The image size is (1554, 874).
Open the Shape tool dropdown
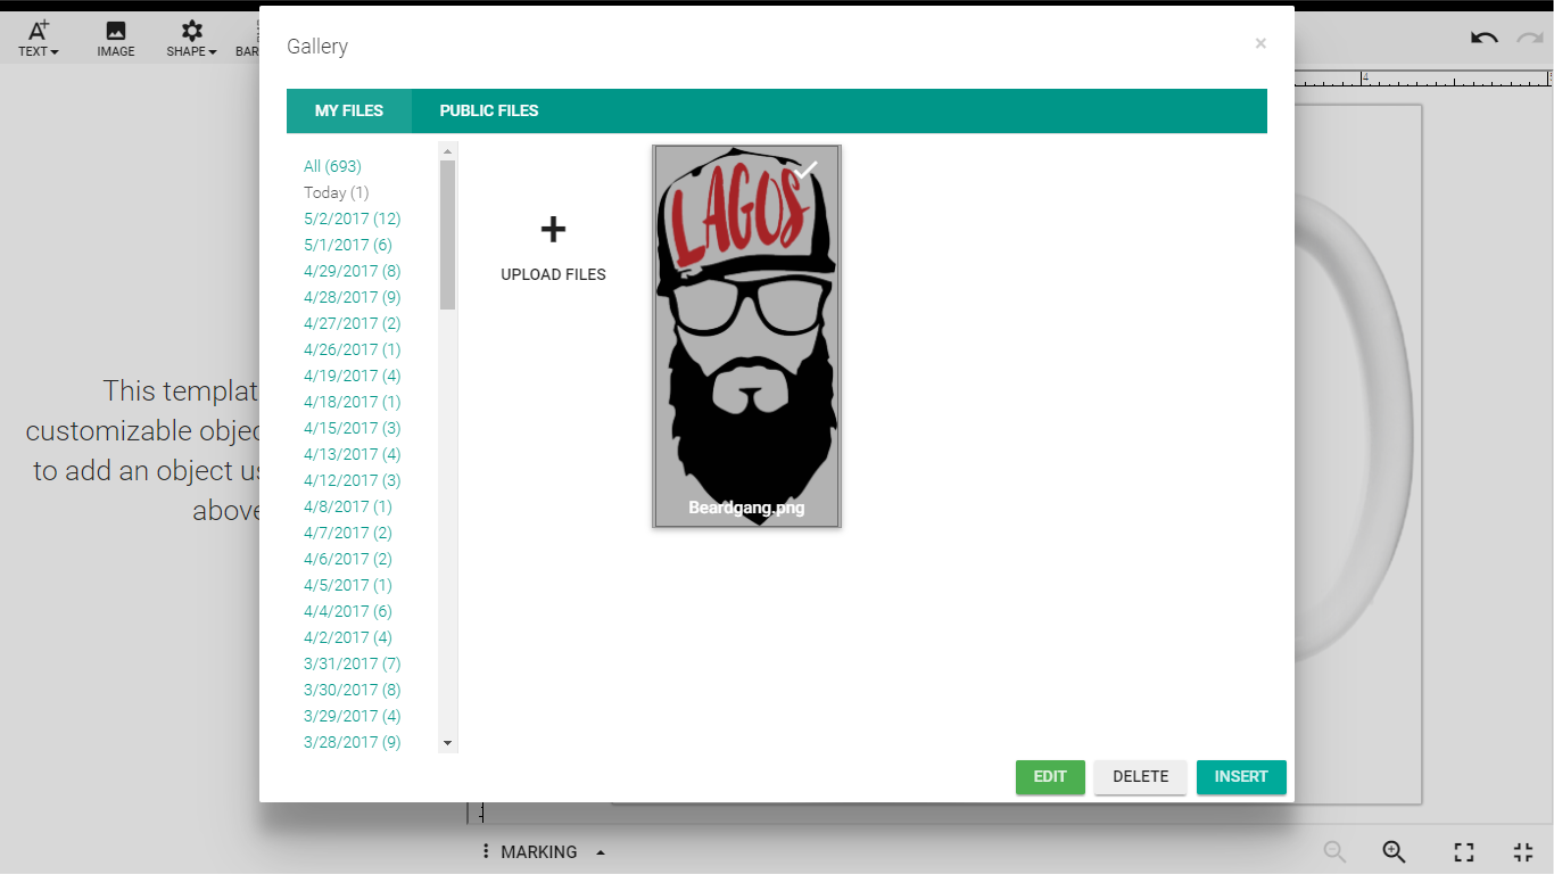(191, 38)
